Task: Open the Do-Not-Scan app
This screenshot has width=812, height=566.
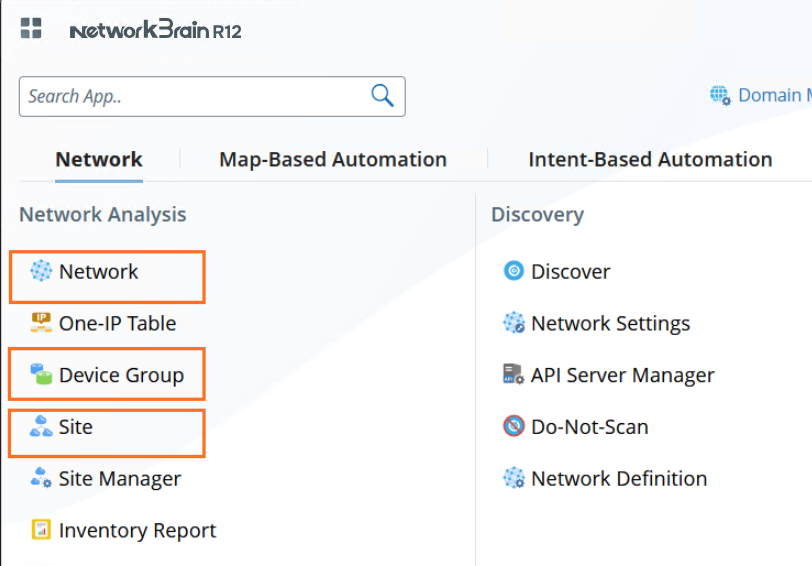Action: click(589, 427)
